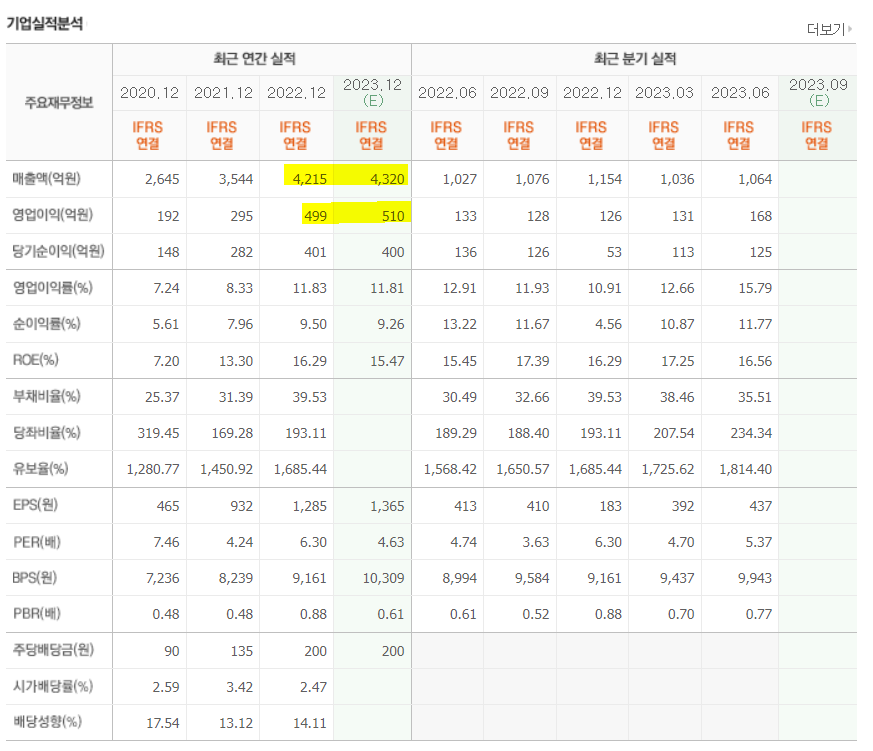Click the ROE(%) row label

(x=36, y=360)
